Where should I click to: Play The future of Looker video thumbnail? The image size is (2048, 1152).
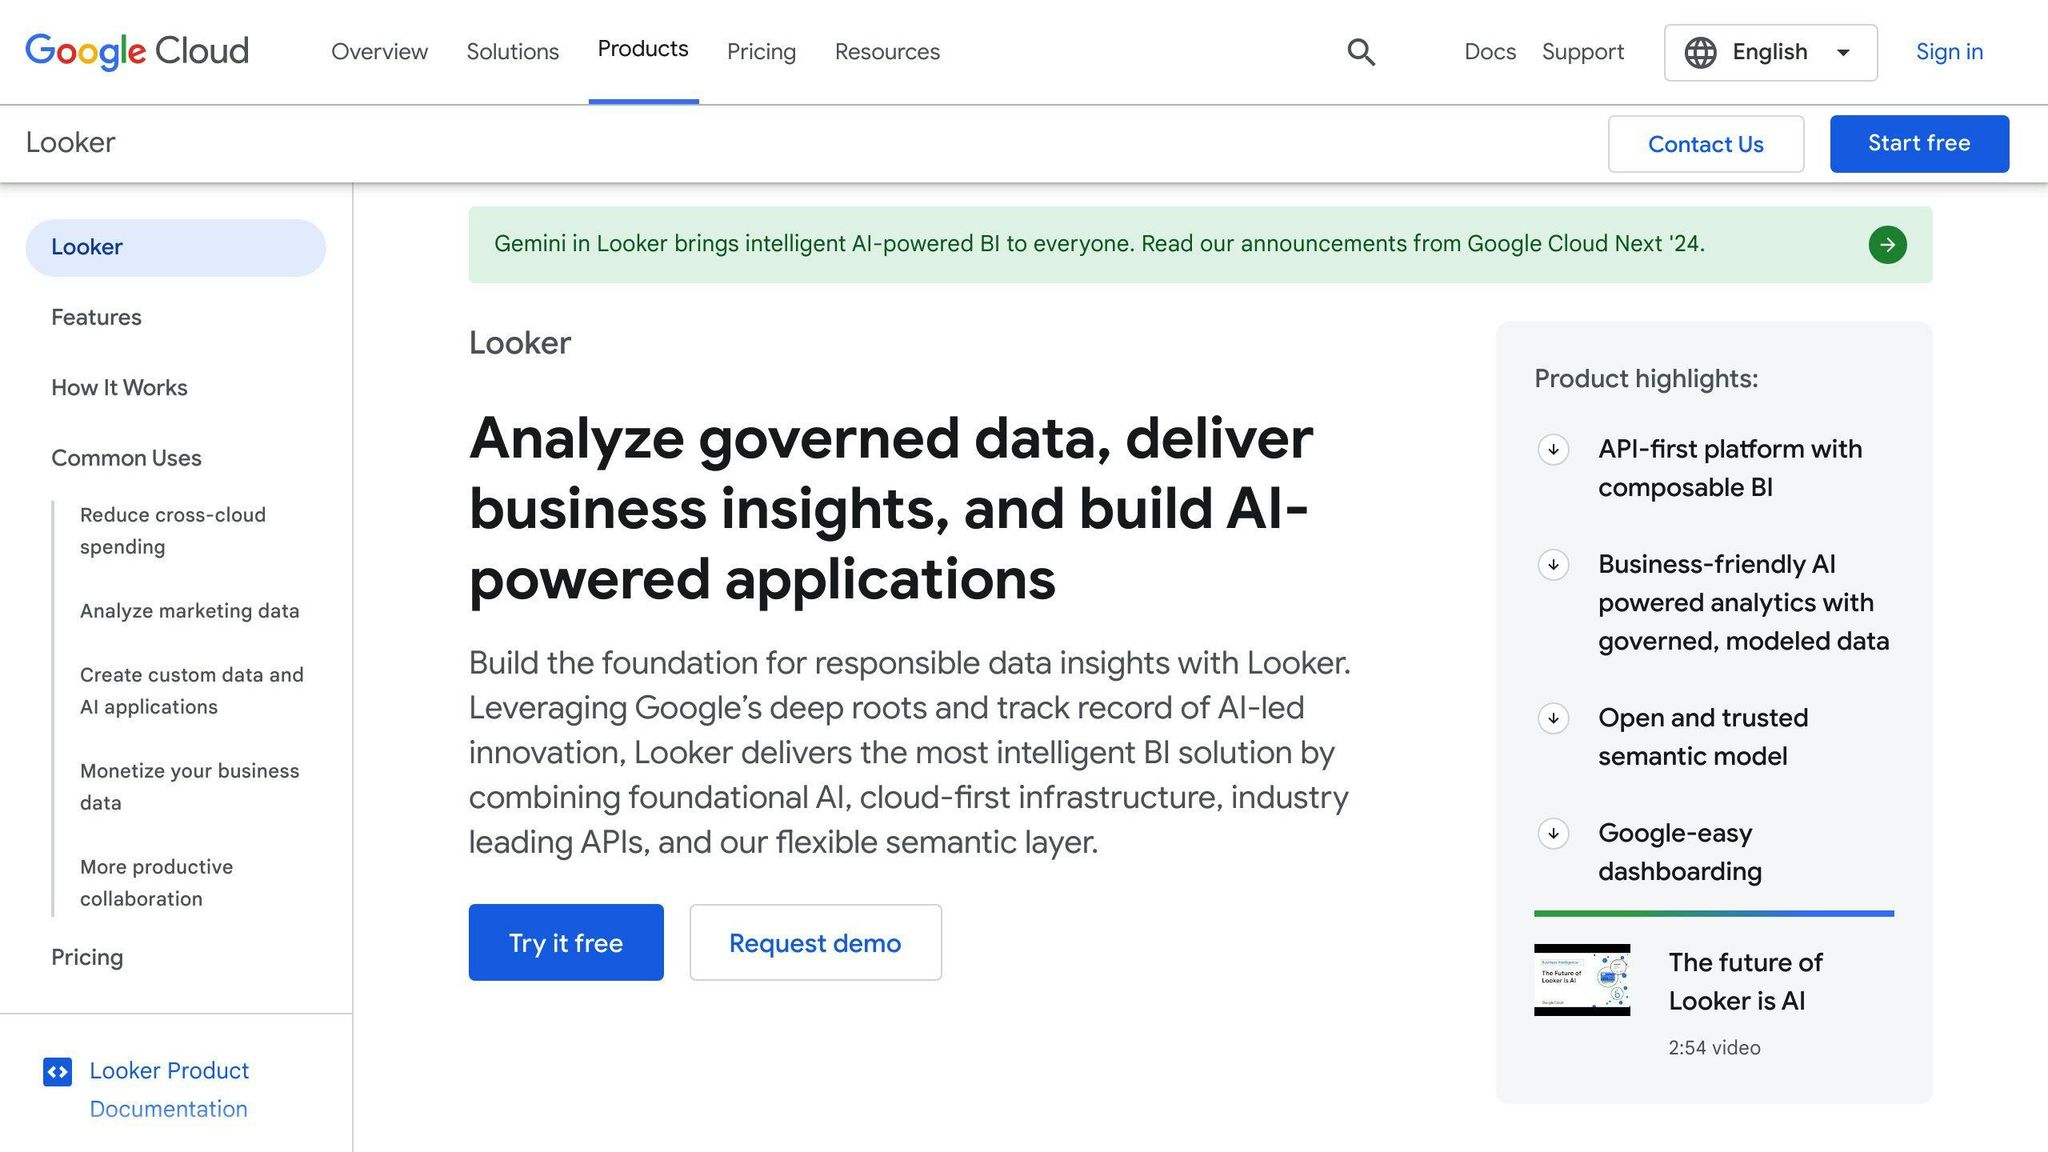click(x=1581, y=980)
